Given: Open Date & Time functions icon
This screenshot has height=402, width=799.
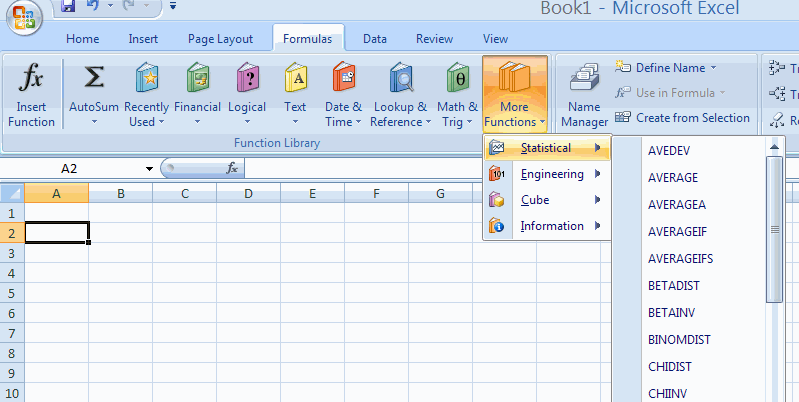Looking at the screenshot, I should [343, 78].
